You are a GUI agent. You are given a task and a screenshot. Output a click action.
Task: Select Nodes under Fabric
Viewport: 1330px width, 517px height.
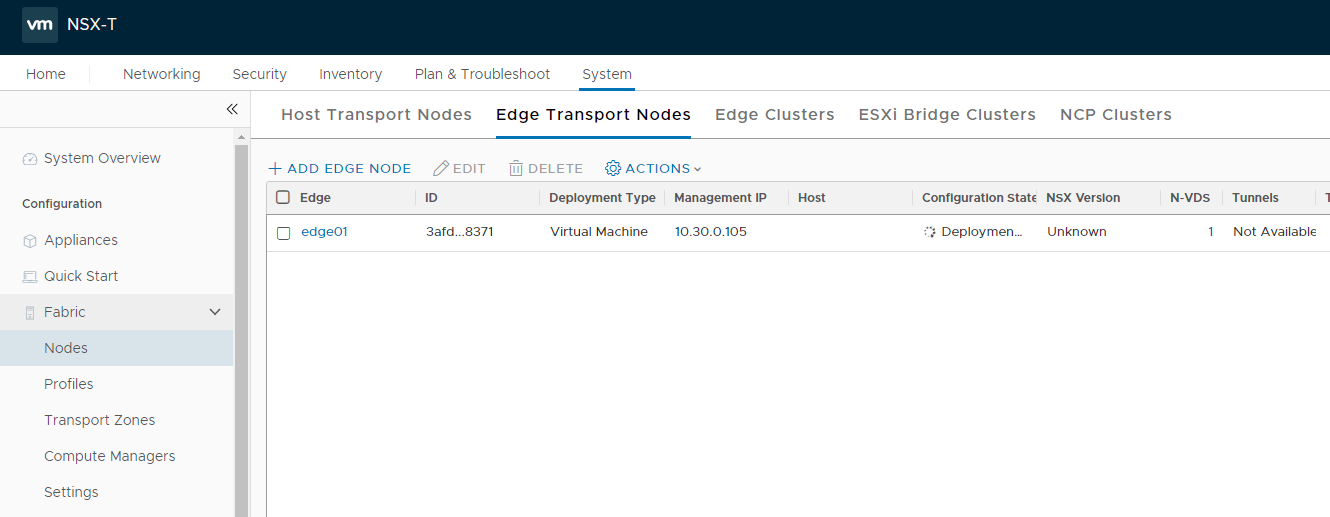coord(66,348)
